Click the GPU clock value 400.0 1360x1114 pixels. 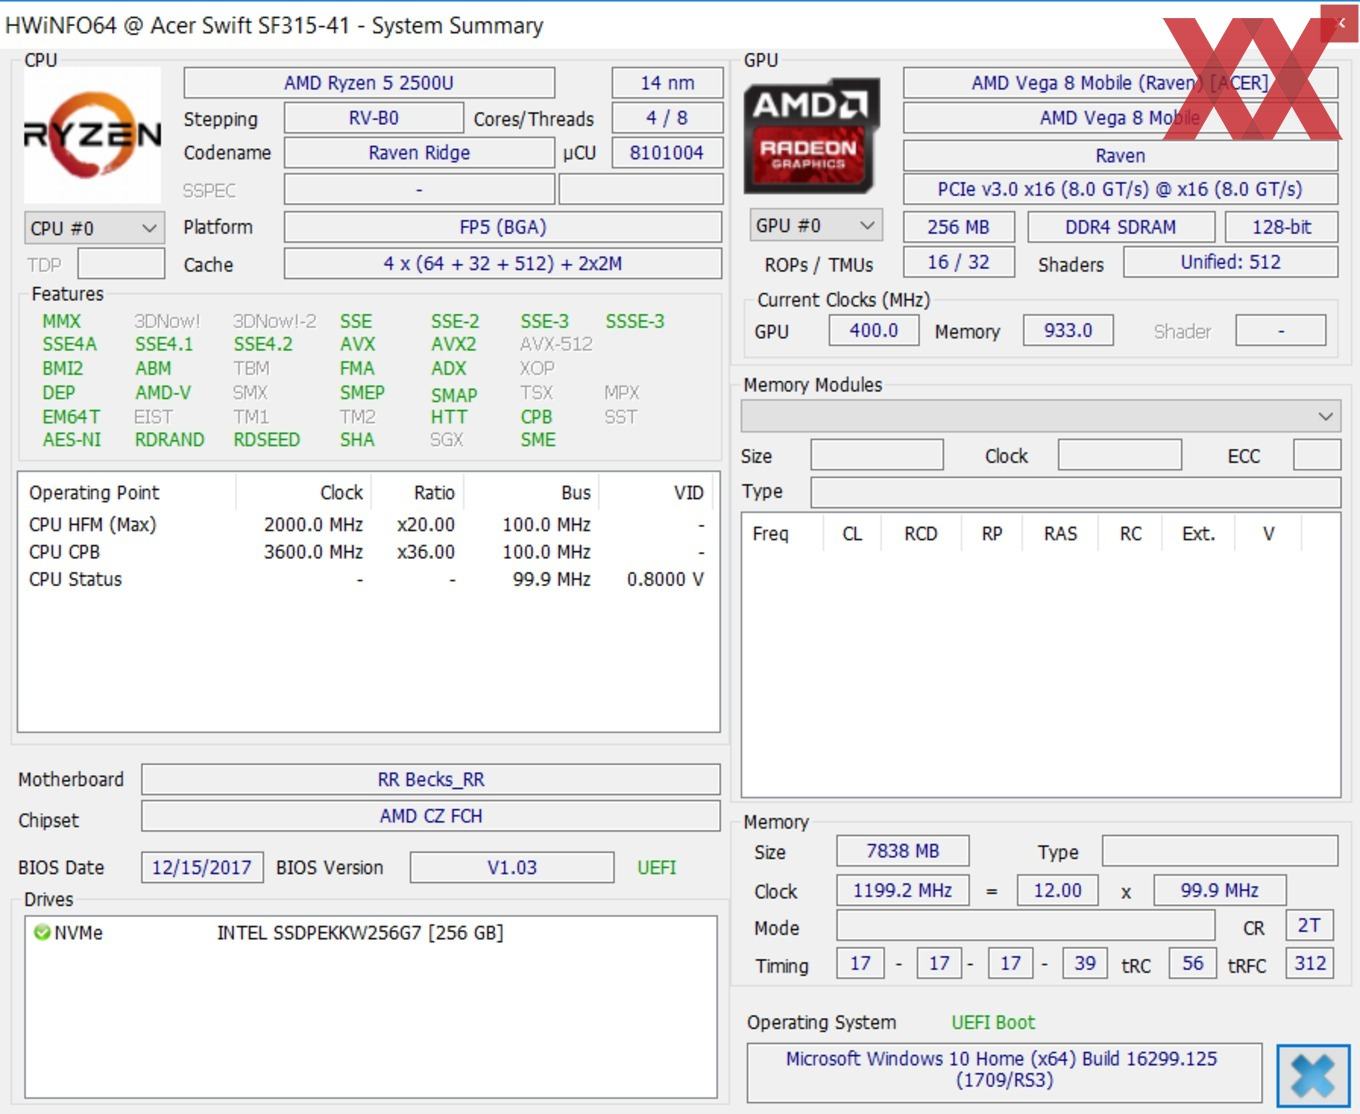click(x=874, y=330)
